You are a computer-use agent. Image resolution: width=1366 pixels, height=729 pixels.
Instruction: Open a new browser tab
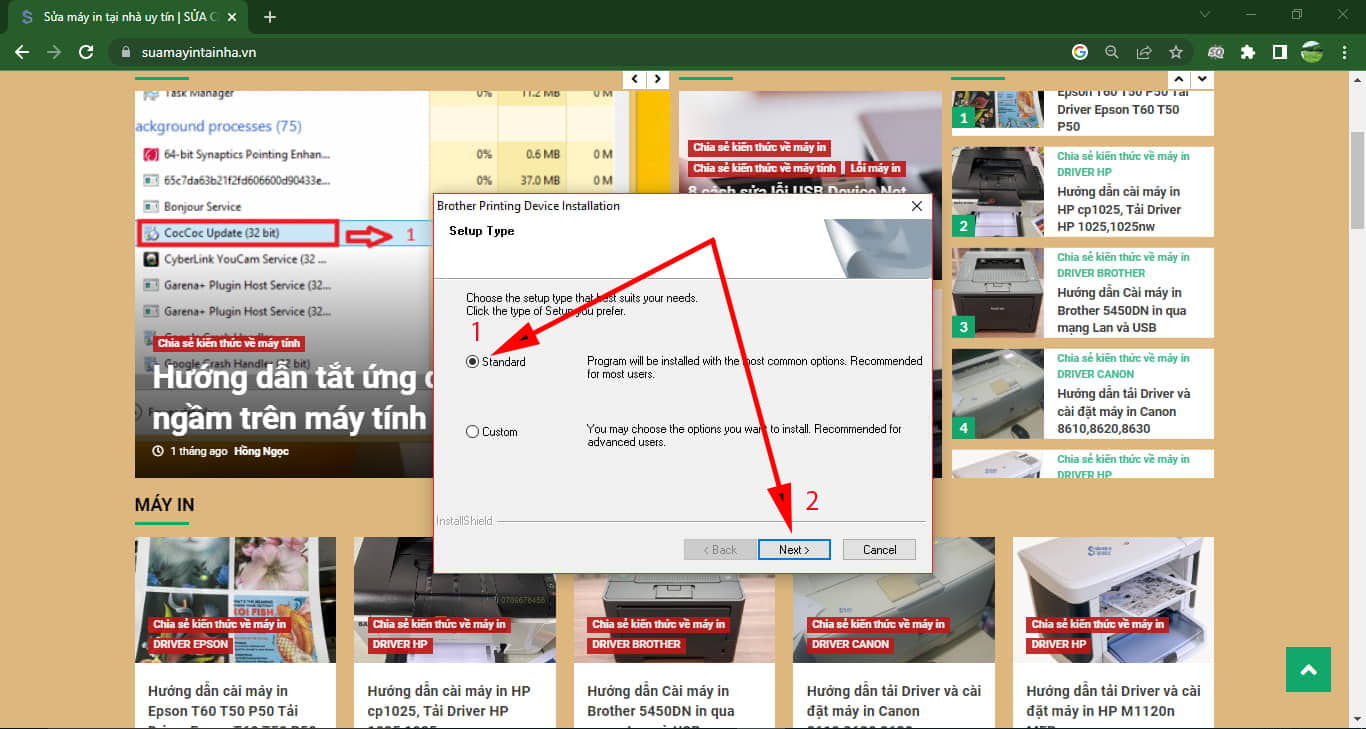270,17
